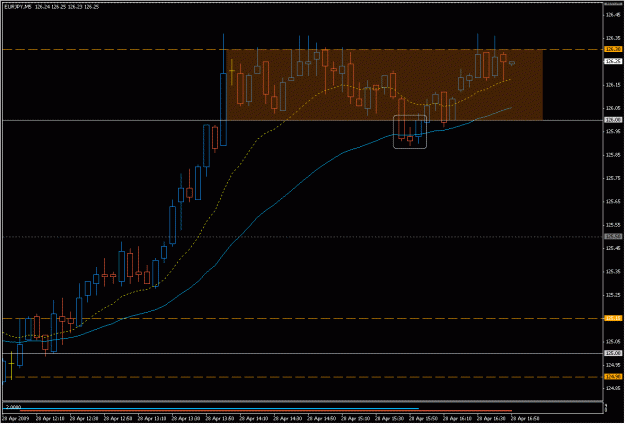Click the orange shaded rectangle zone
The image size is (625, 424).
(384, 85)
